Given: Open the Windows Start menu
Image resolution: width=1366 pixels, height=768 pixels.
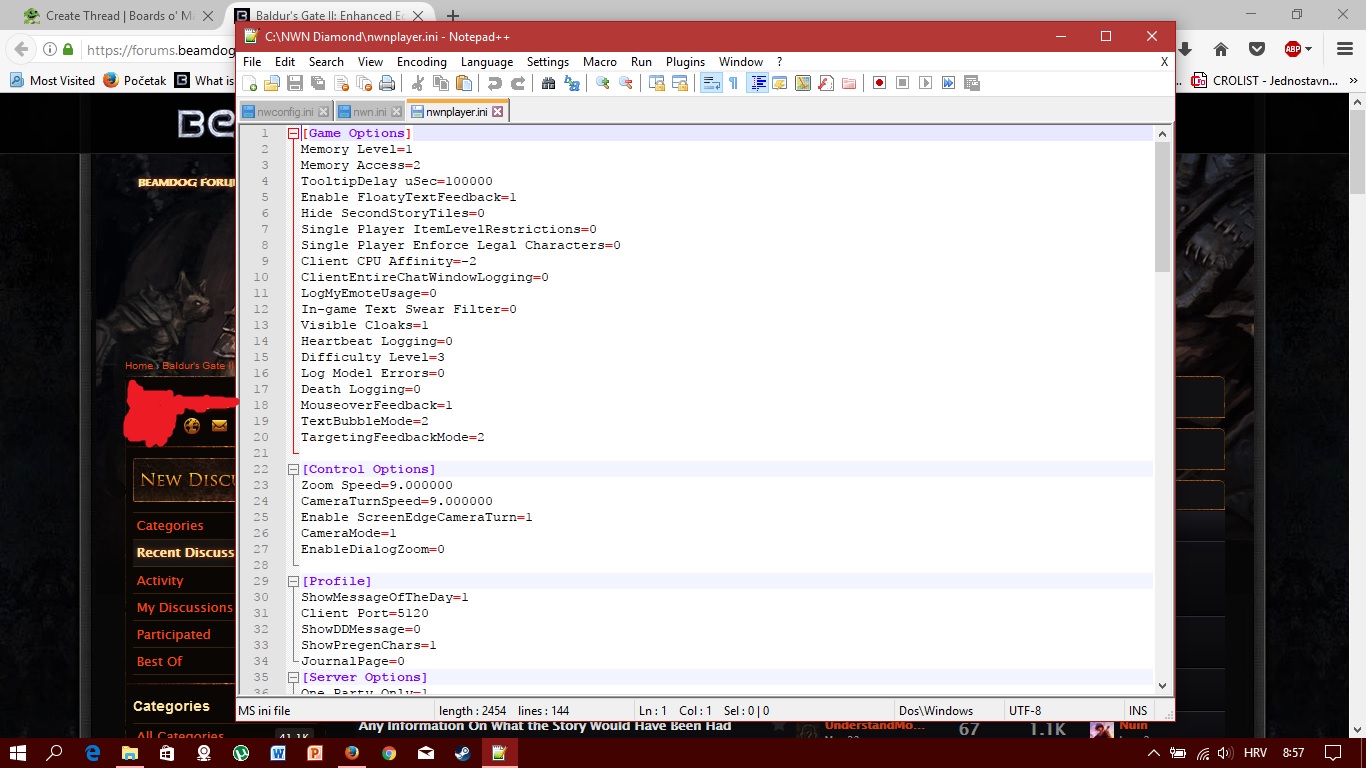Looking at the screenshot, I should click(x=18, y=752).
